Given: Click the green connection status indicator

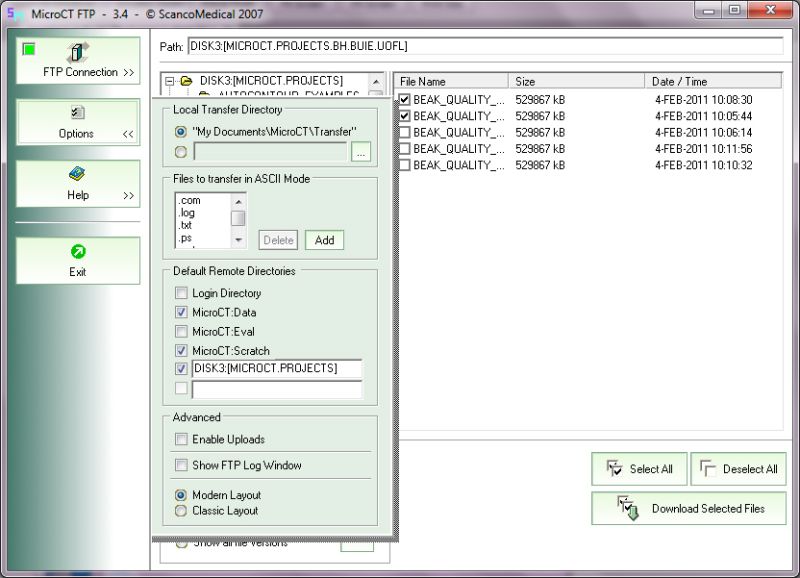Looking at the screenshot, I should point(29,49).
